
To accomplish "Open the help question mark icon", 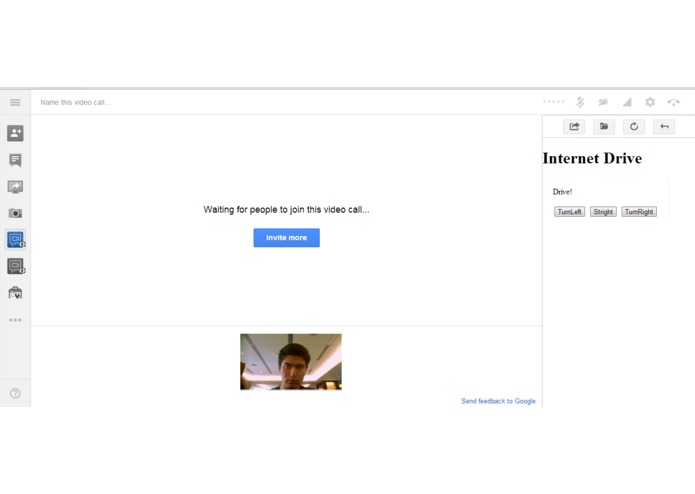I will (15, 393).
